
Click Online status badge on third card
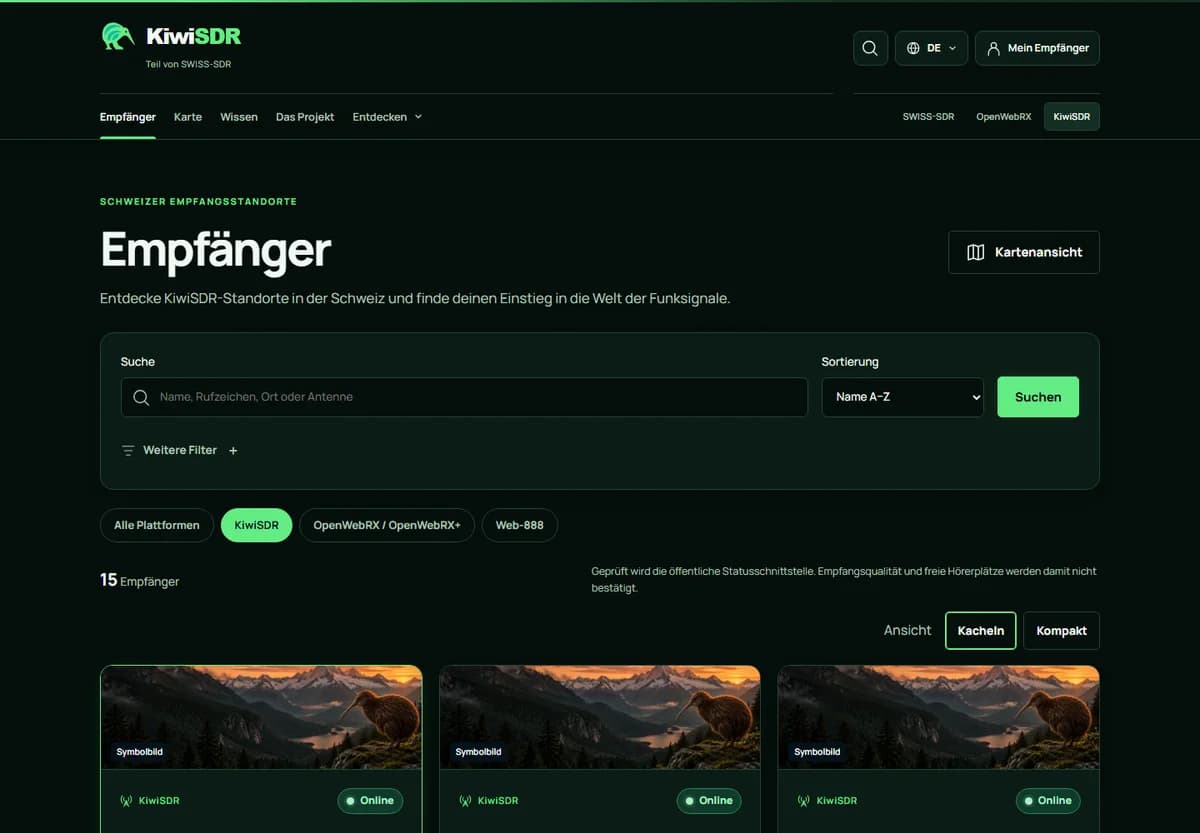(x=1048, y=801)
